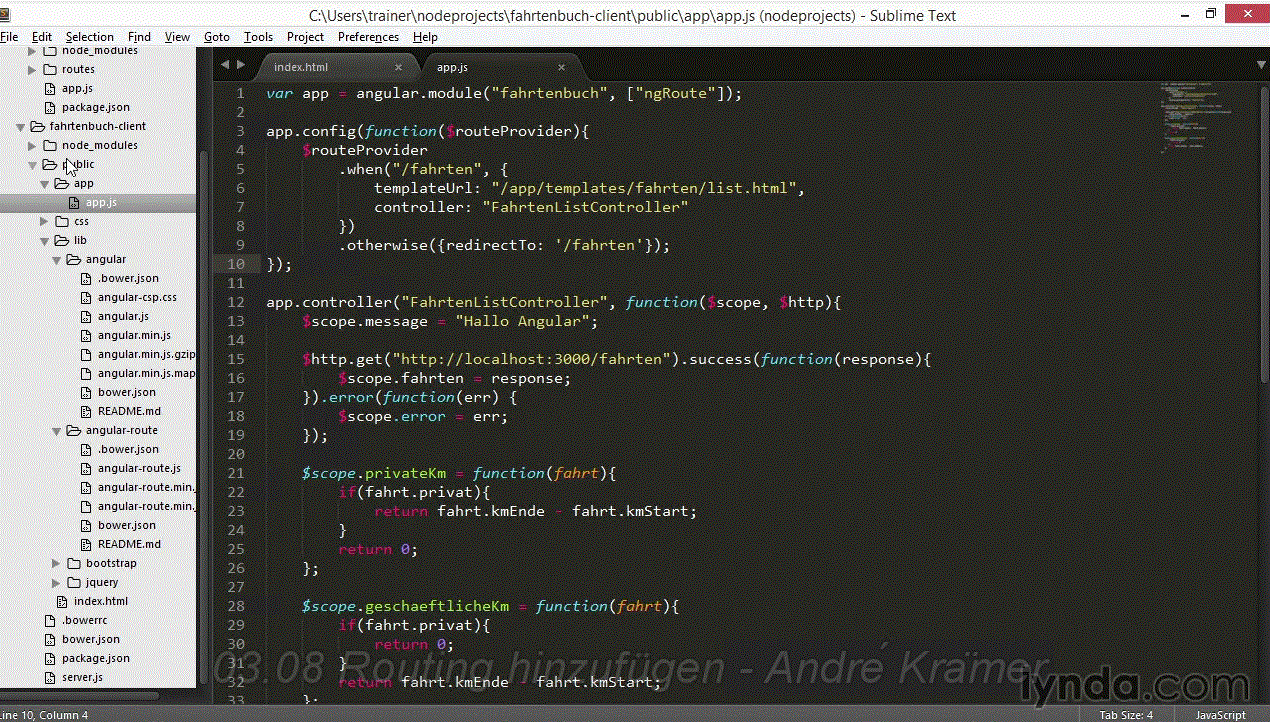Open the View menu

point(178,37)
